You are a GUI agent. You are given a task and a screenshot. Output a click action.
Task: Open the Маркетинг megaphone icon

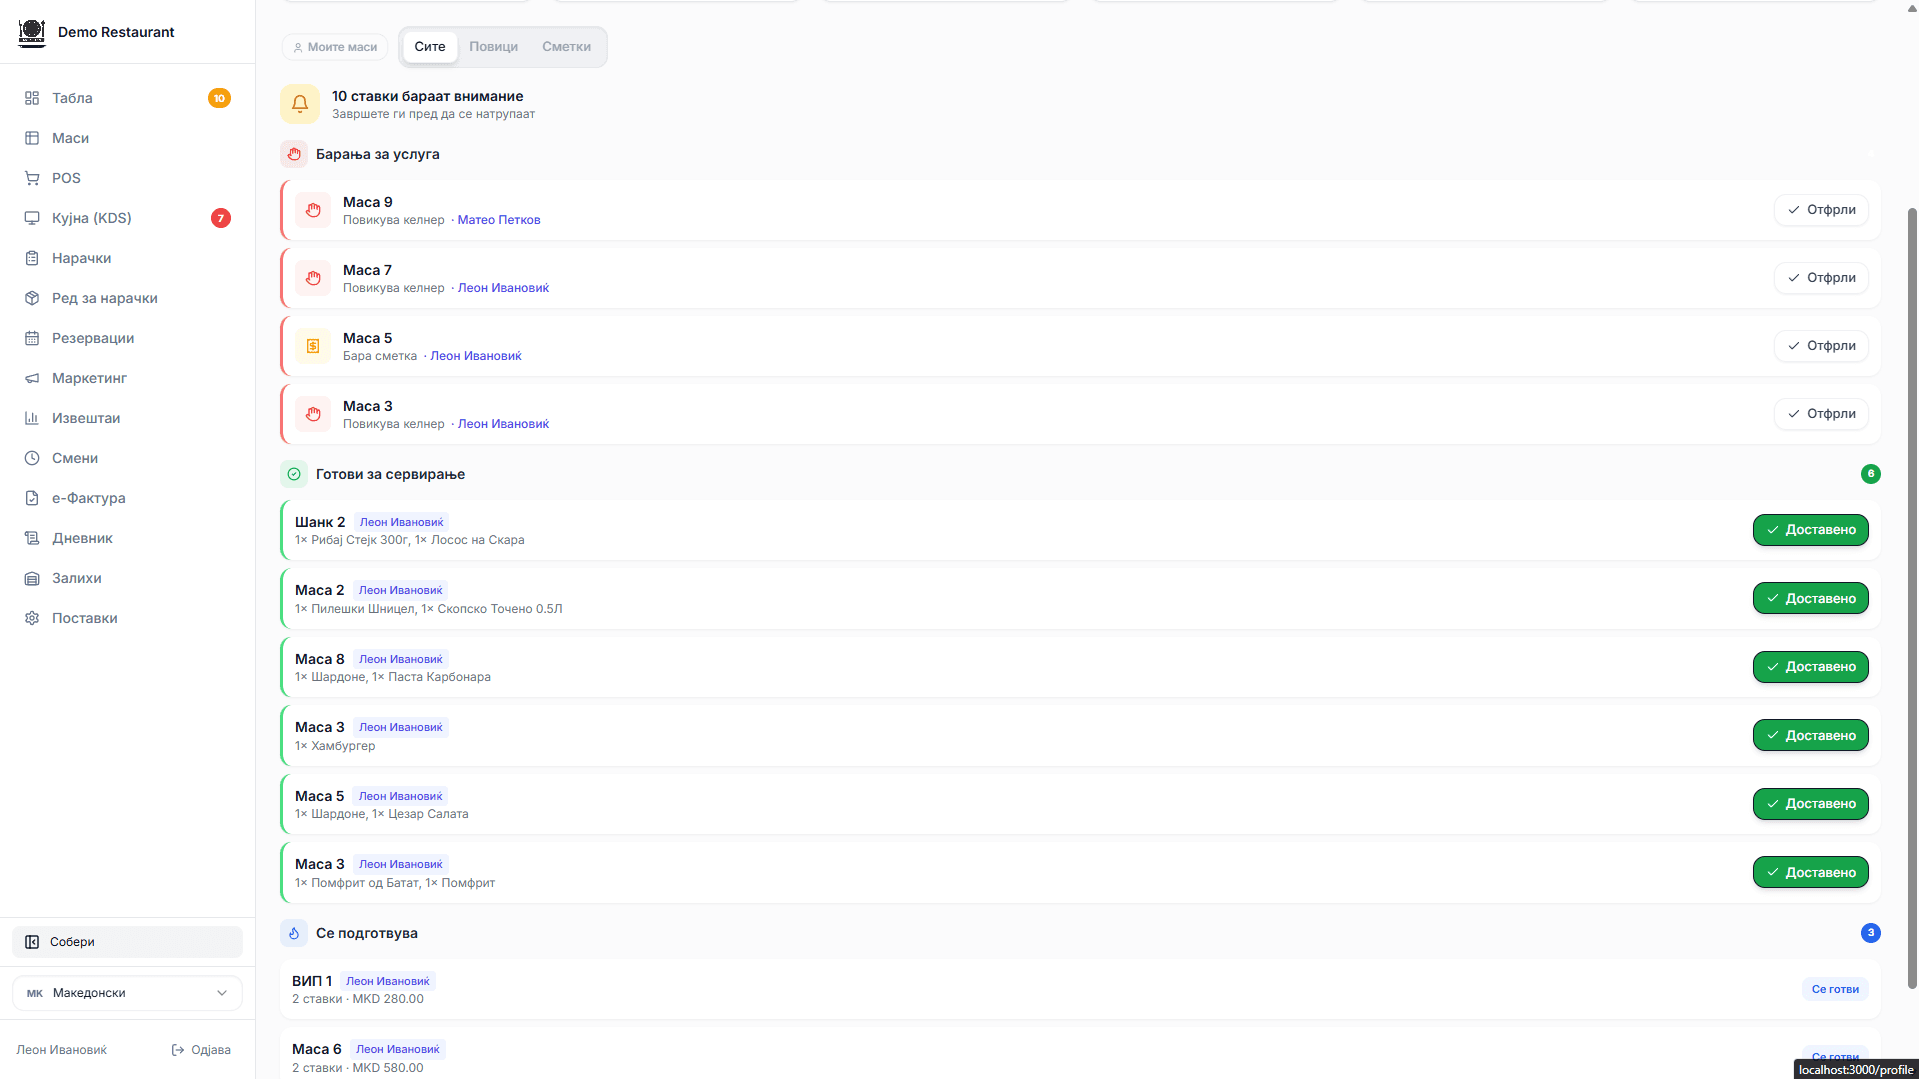[32, 378]
